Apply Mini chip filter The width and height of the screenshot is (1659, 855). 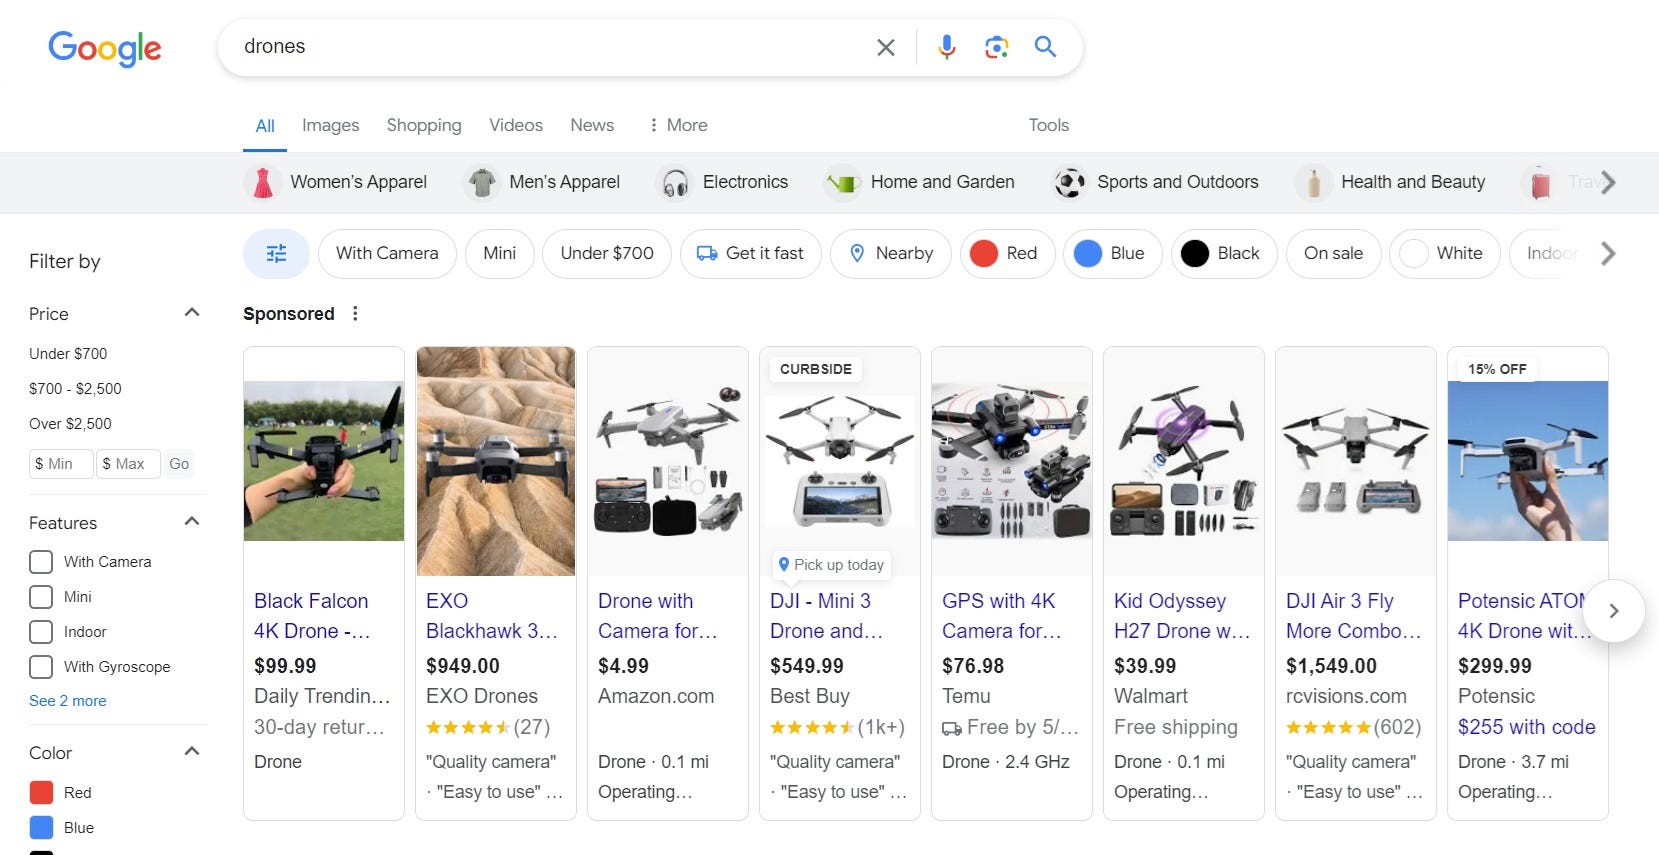500,253
